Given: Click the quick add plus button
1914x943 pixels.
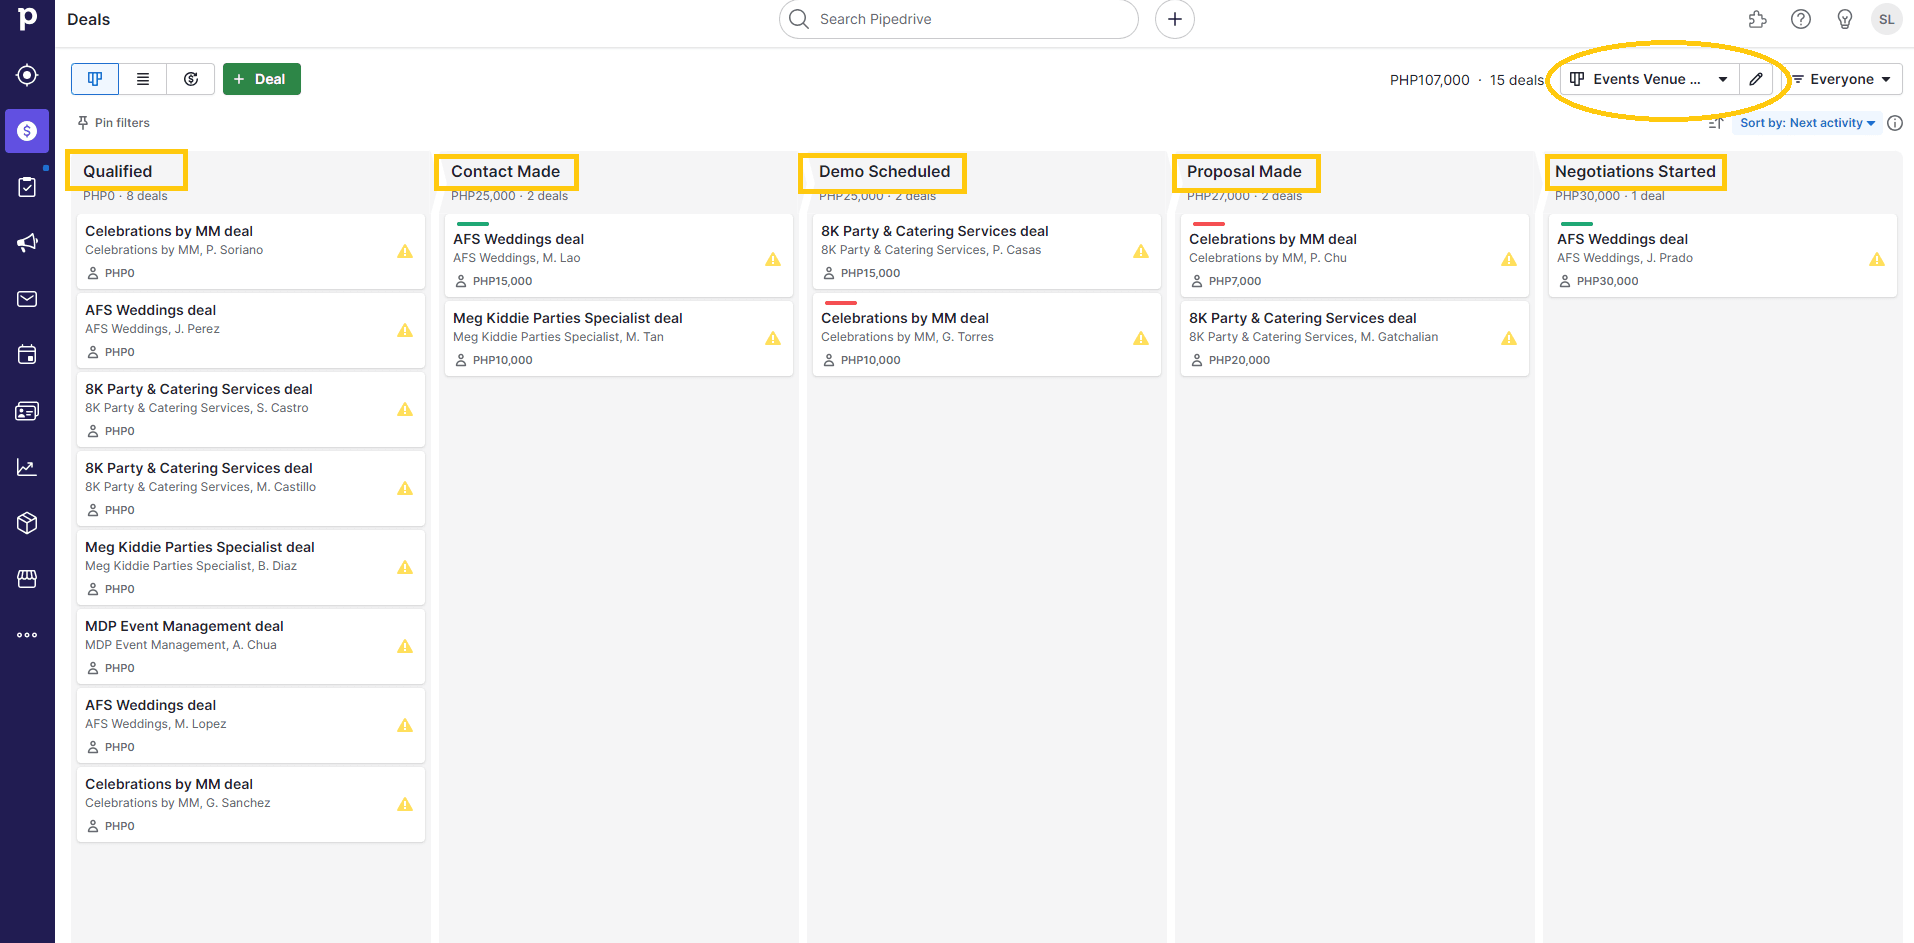Looking at the screenshot, I should 1175,19.
